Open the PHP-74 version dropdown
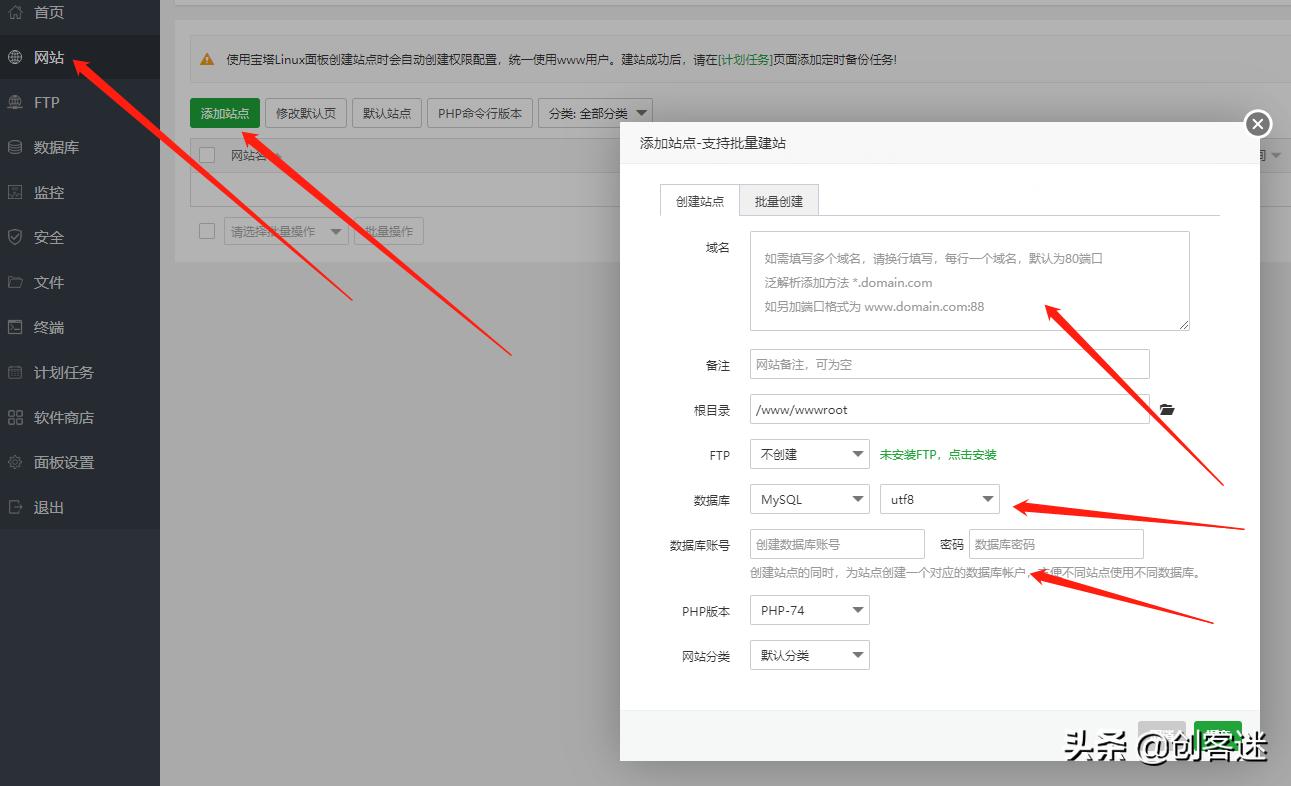Screen dimensions: 1291x786 809,609
